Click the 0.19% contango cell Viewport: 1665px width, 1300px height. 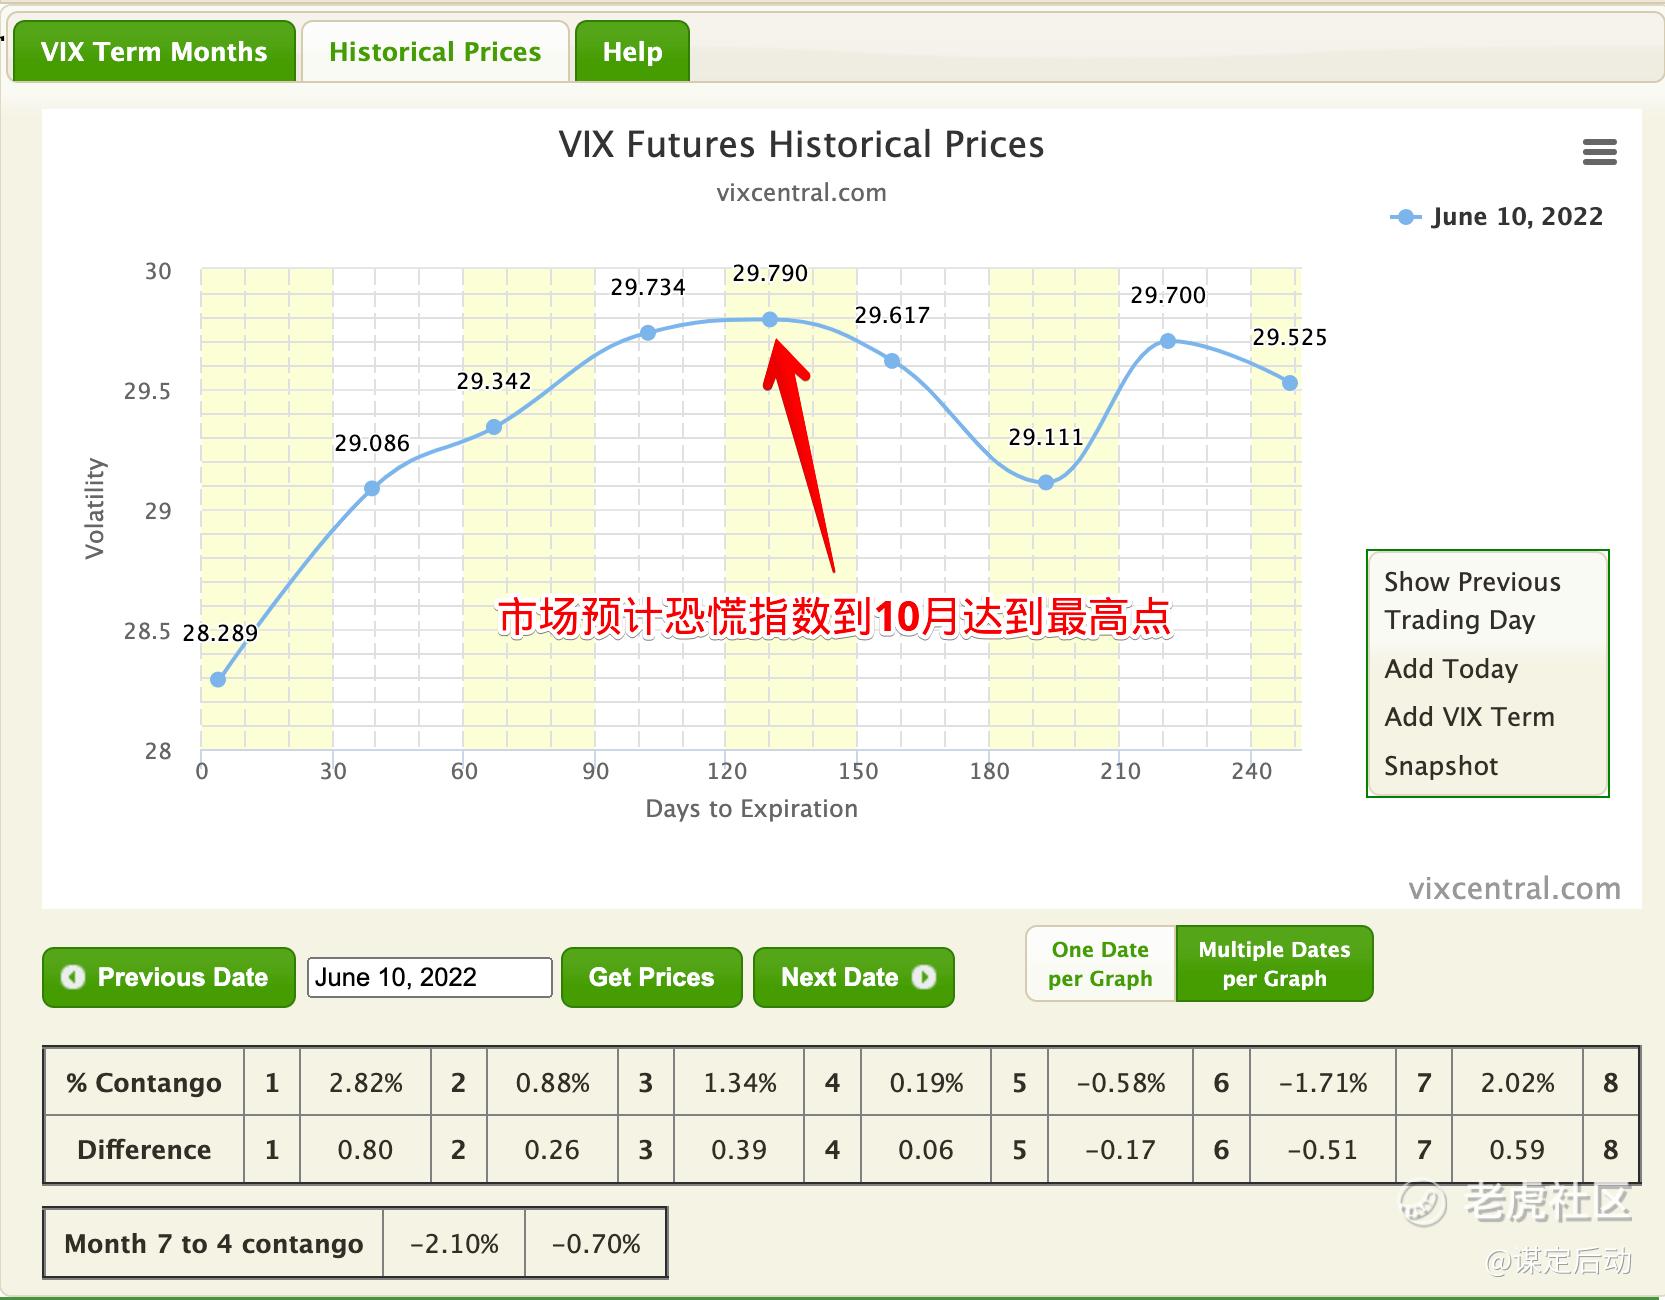[926, 1083]
